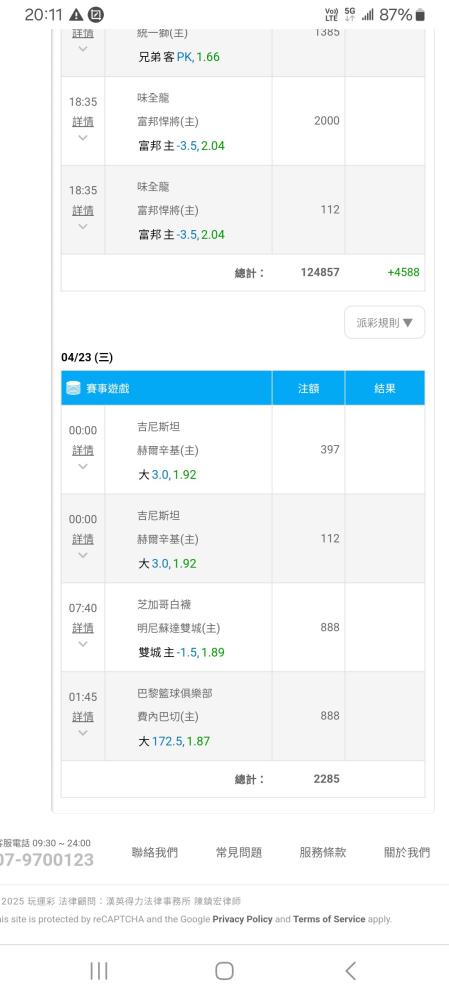Open 常見問題 footer link
The height and width of the screenshot is (1000, 449).
(x=239, y=852)
